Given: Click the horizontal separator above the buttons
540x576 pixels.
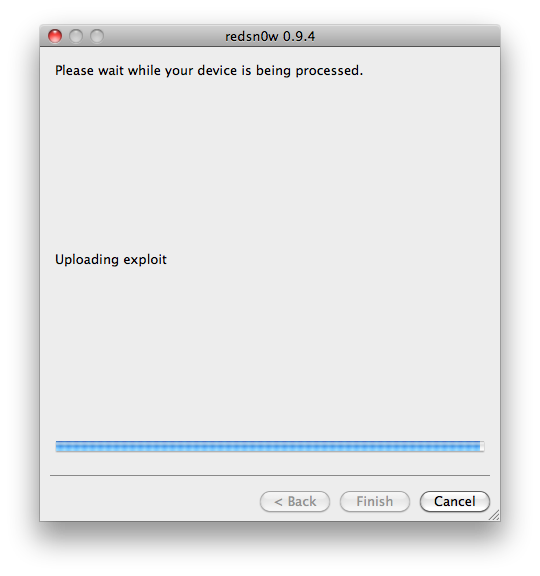Looking at the screenshot, I should 270,475.
